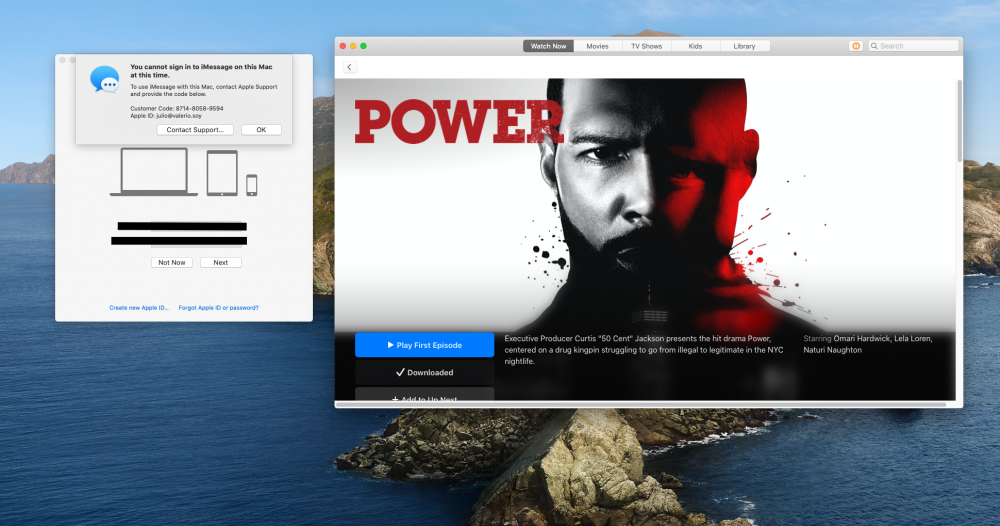Image resolution: width=1000 pixels, height=526 pixels.
Task: Click the Power description starting 'Executive Producer'
Action: coord(644,350)
